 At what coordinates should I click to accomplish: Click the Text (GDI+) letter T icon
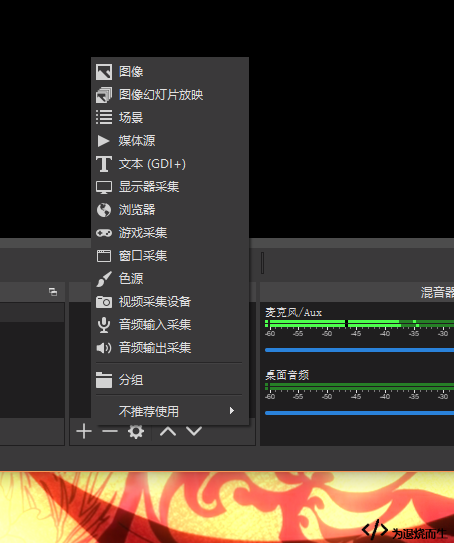tap(104, 164)
